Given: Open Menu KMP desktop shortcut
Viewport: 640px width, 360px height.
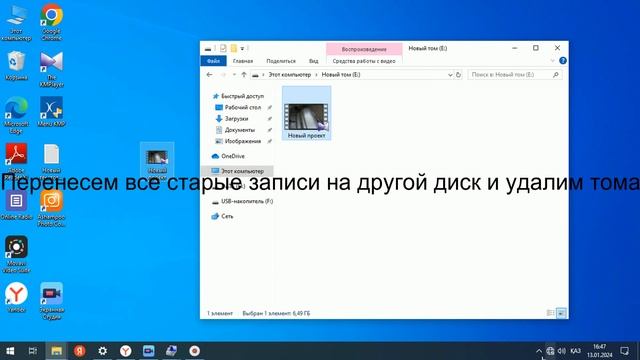Looking at the screenshot, I should 51,112.
